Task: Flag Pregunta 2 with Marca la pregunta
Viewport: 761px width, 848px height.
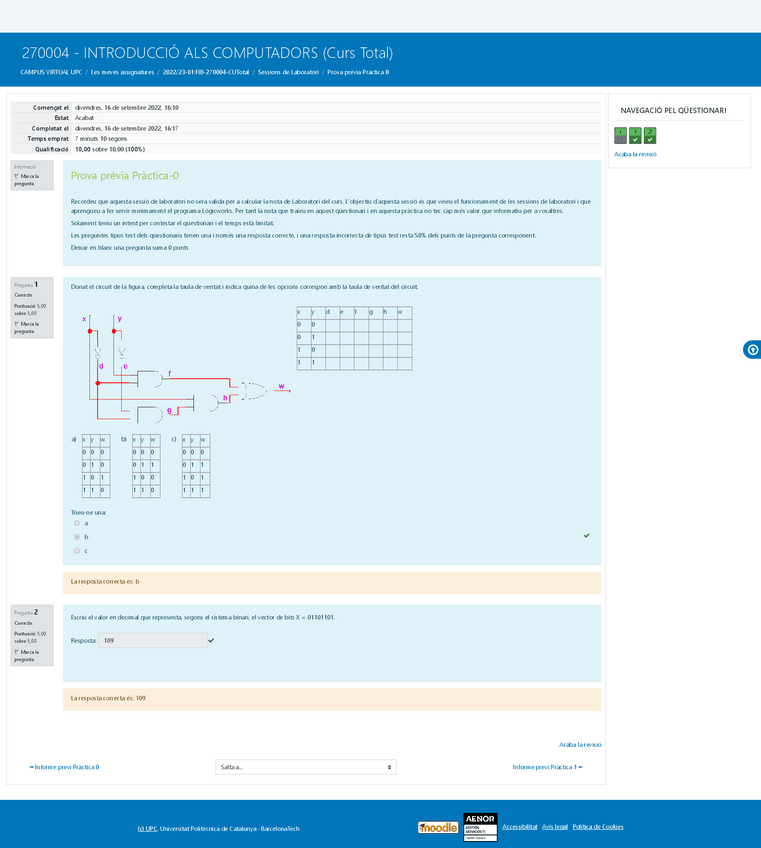Action: (26, 655)
